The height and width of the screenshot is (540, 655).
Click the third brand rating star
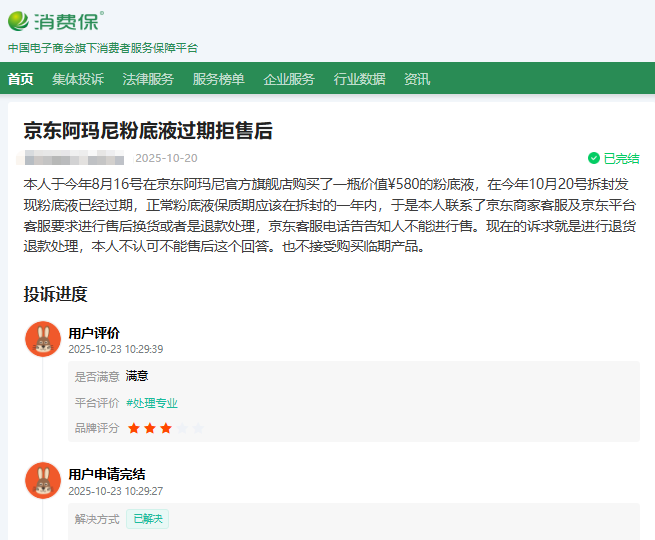(x=166, y=428)
